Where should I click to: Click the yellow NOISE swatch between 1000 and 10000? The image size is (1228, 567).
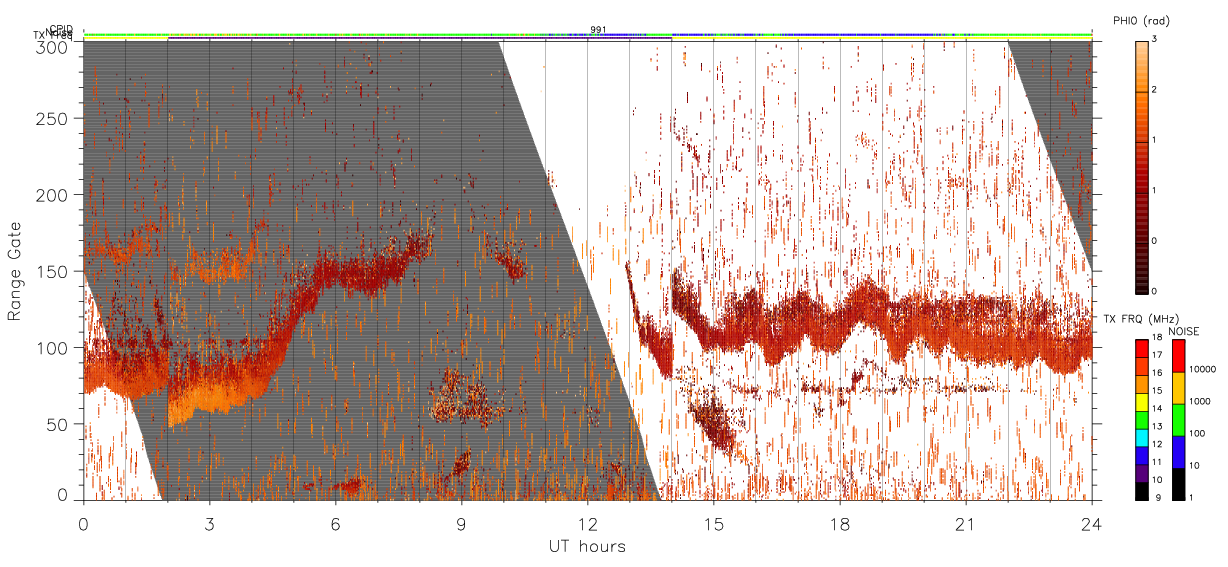click(1179, 388)
